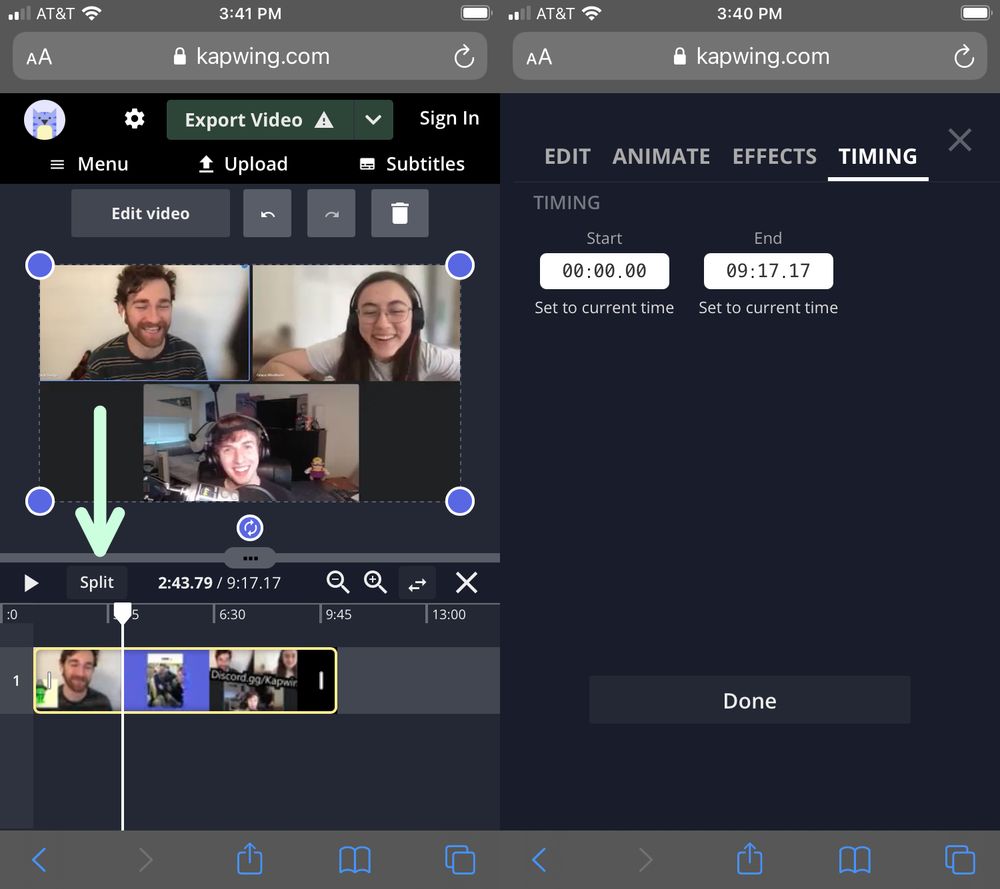1000x889 pixels.
Task: Zoom in the timeline with magnifier plus
Action: click(375, 582)
